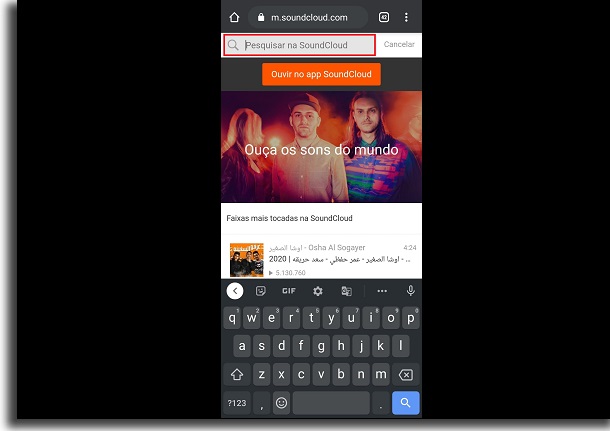This screenshot has width=610, height=431.
Task: Open the emoji keyboard
Action: [x=282, y=403]
